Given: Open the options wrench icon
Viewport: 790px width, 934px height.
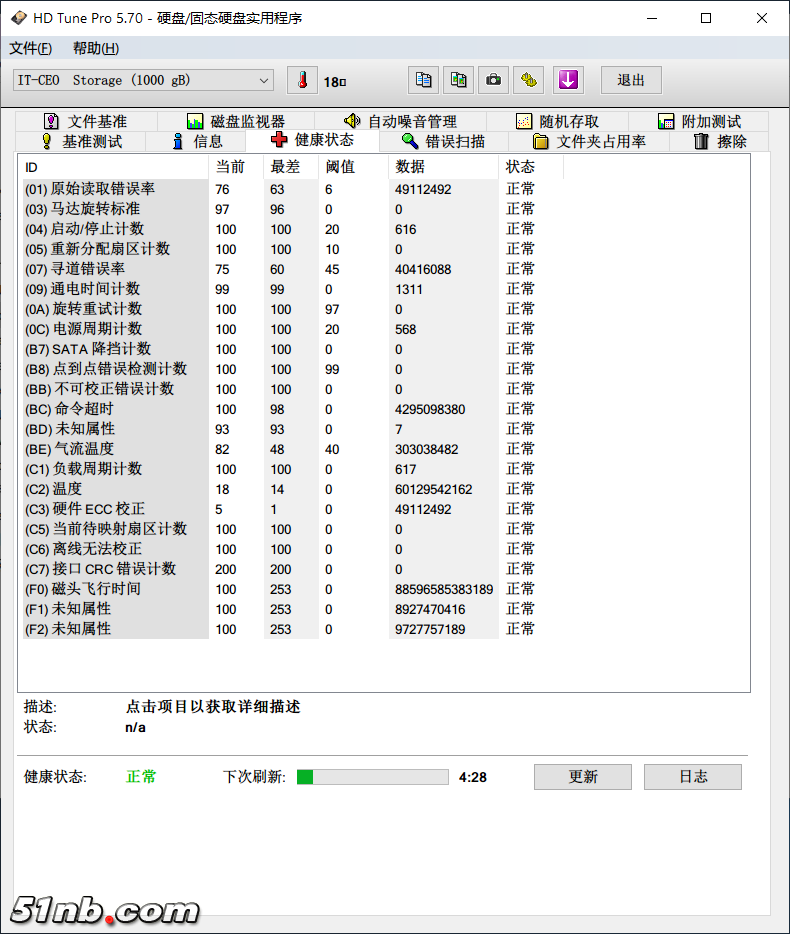Looking at the screenshot, I should 528,80.
